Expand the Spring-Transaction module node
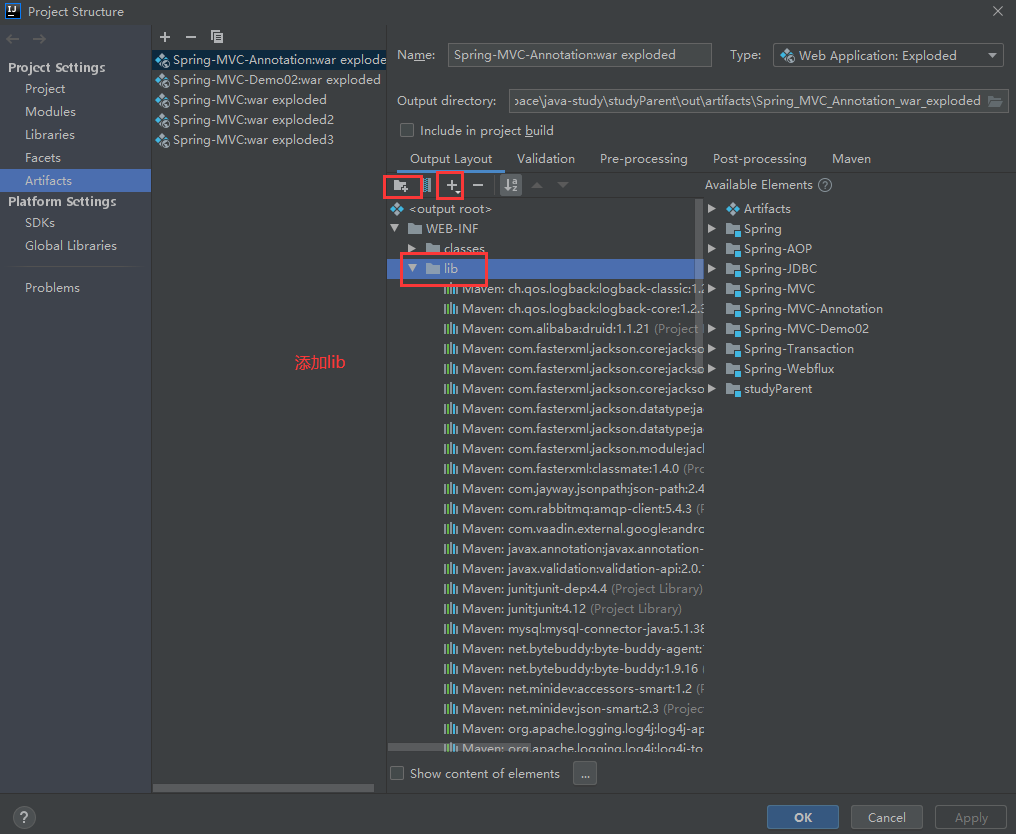The width and height of the screenshot is (1016, 834). click(712, 349)
